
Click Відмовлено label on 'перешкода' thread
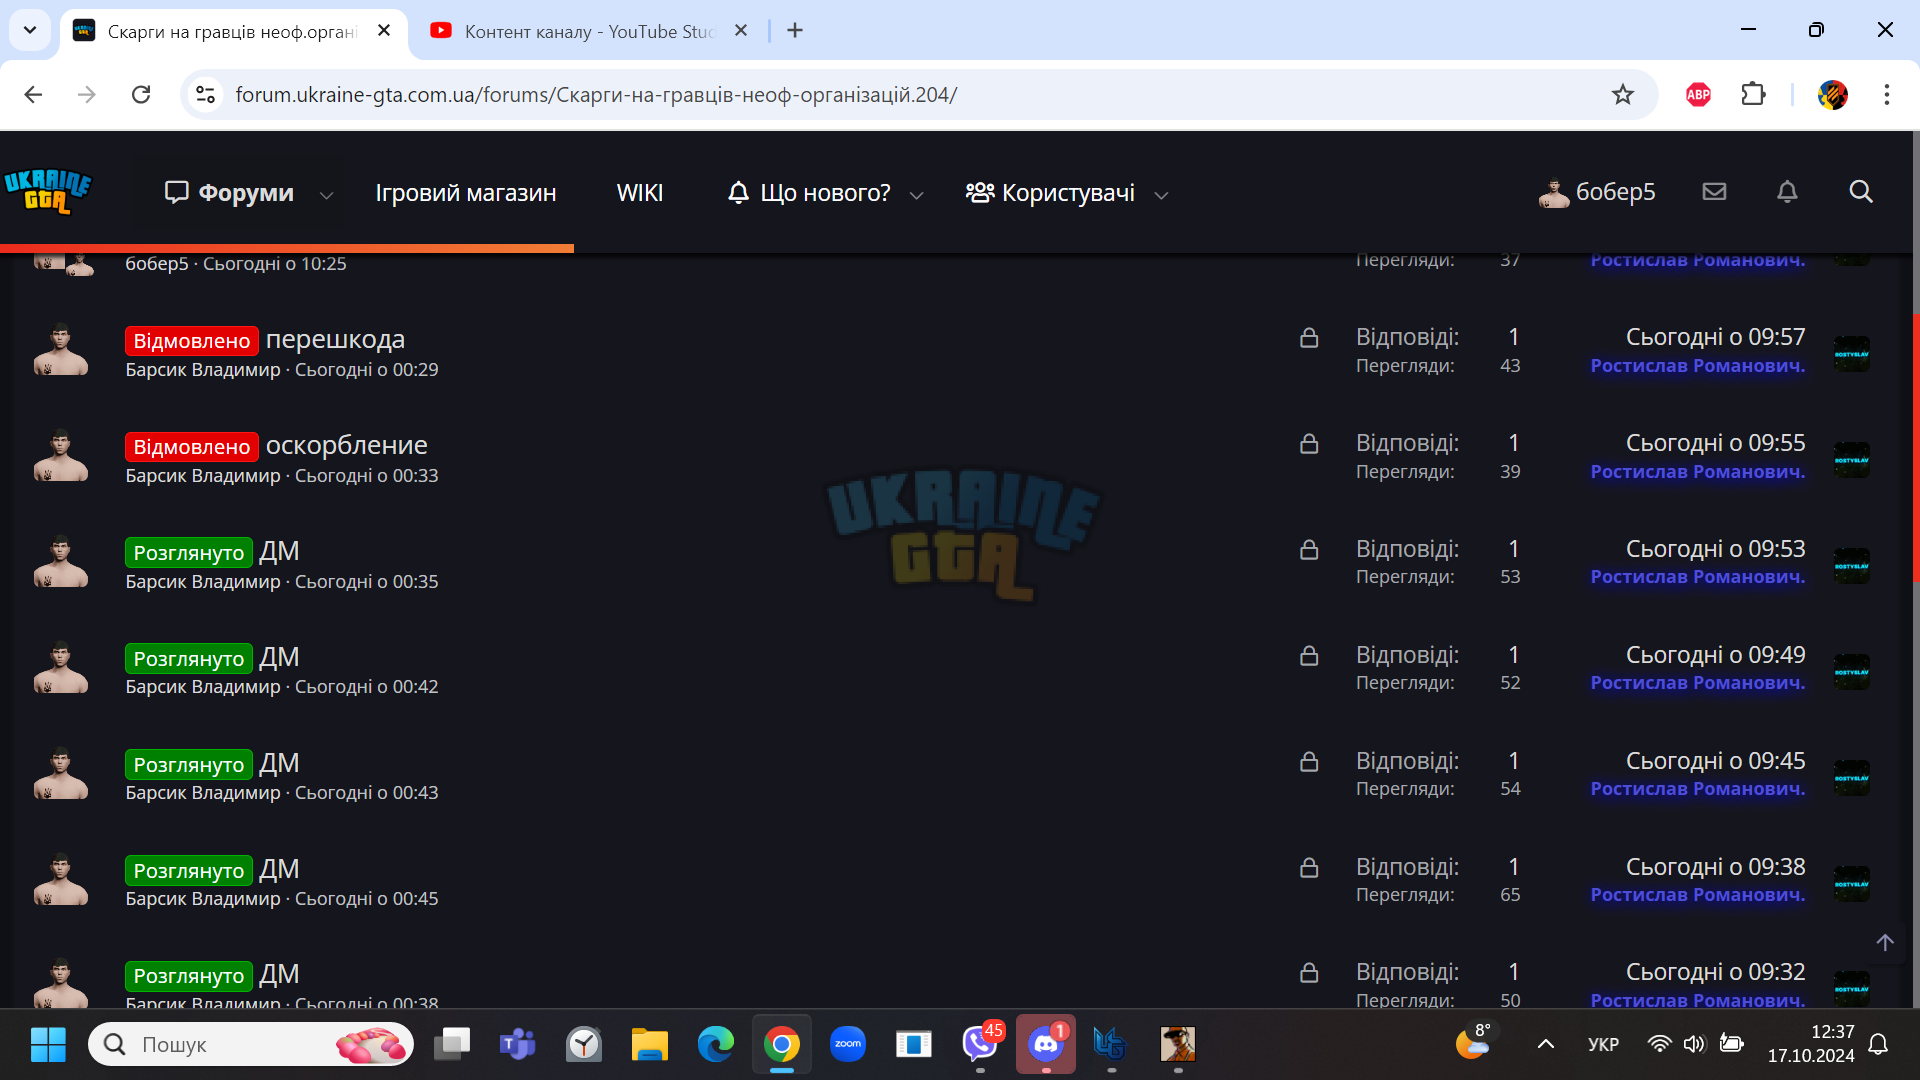[192, 340]
